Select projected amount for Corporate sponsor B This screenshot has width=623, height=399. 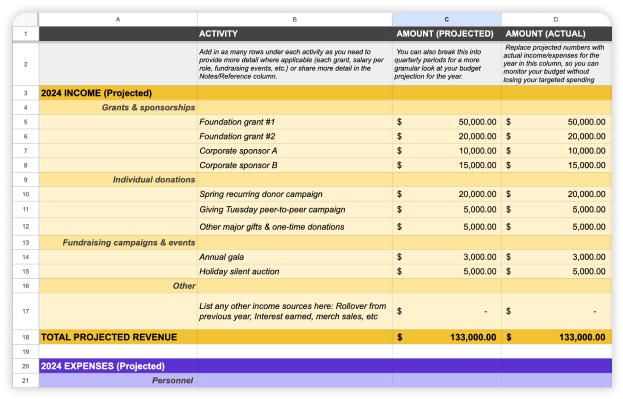coord(447,165)
